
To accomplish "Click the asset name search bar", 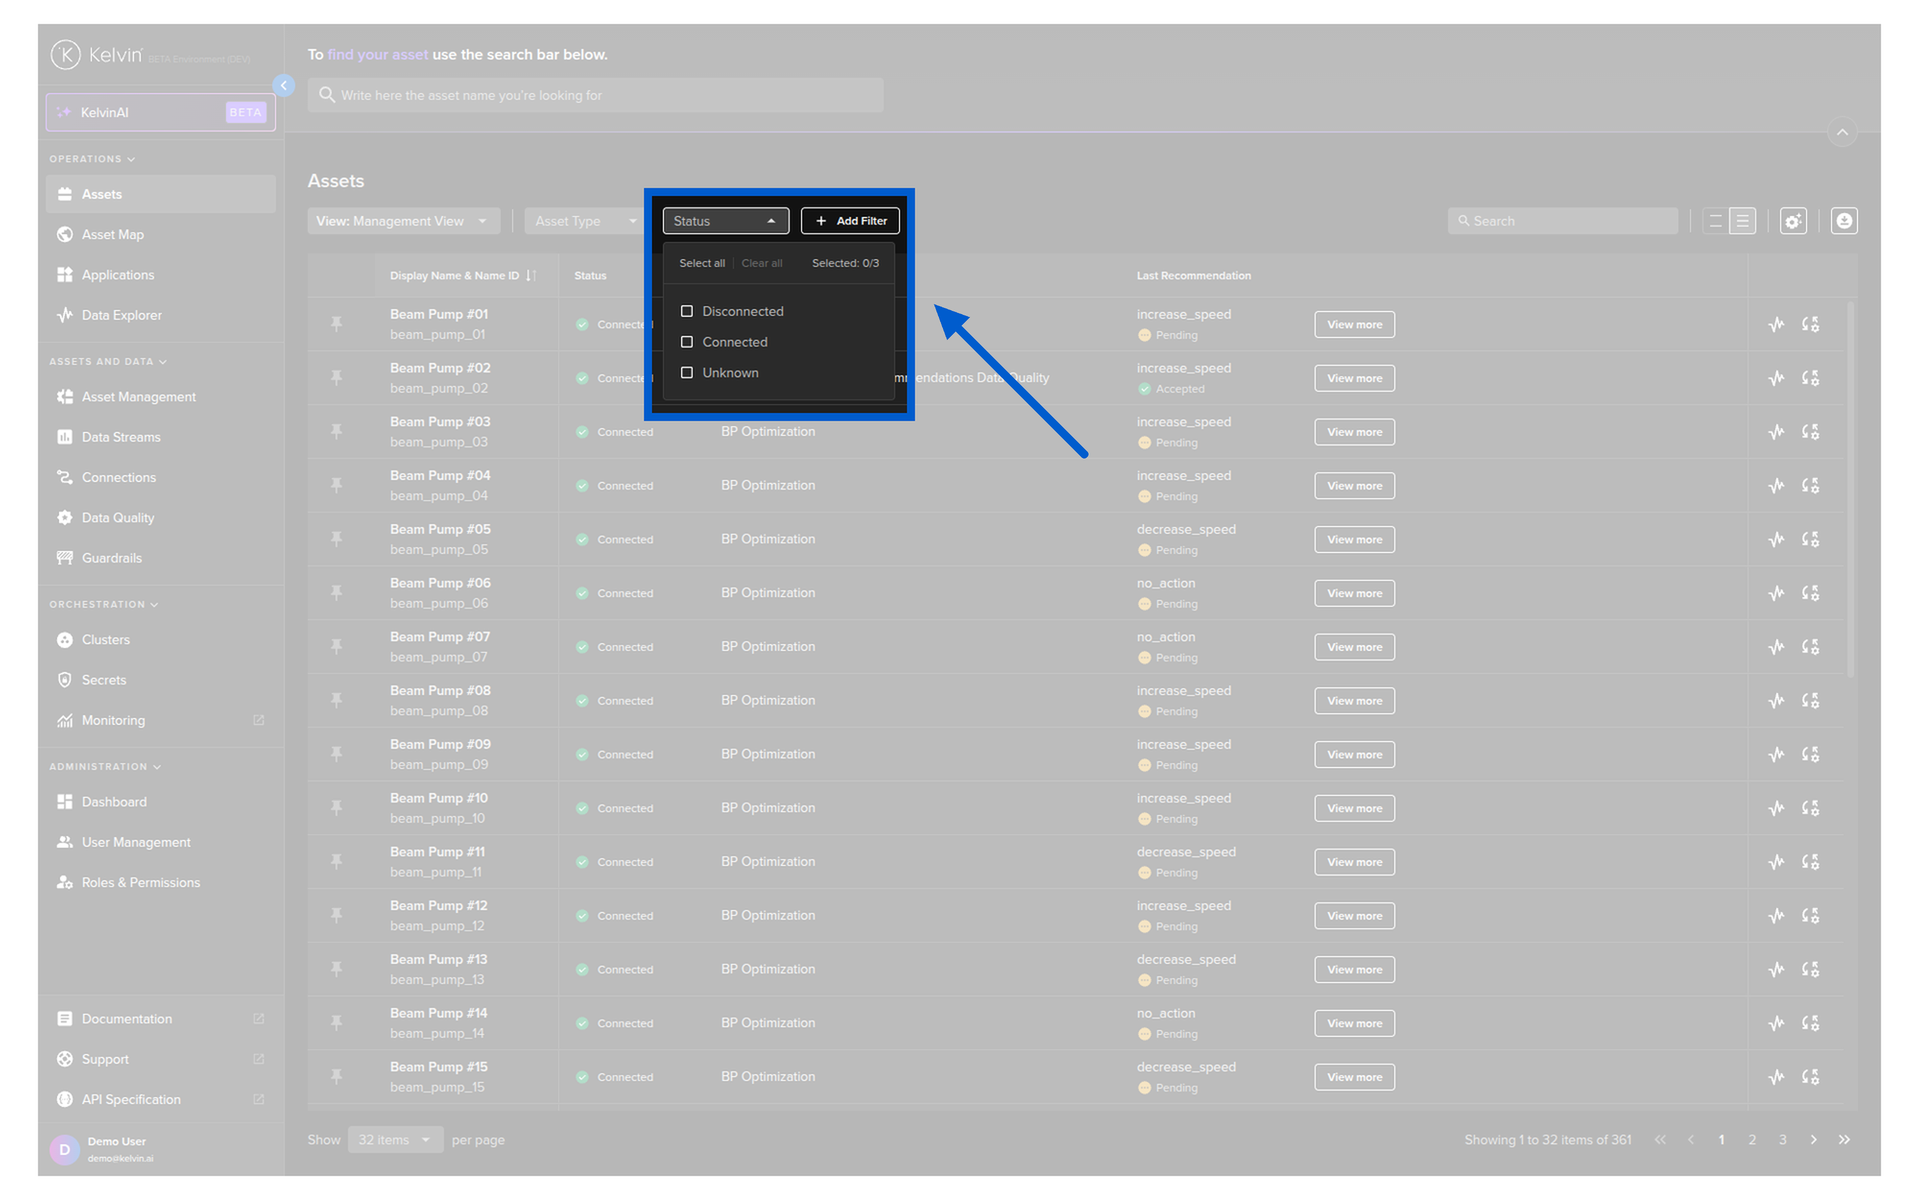I will (595, 96).
